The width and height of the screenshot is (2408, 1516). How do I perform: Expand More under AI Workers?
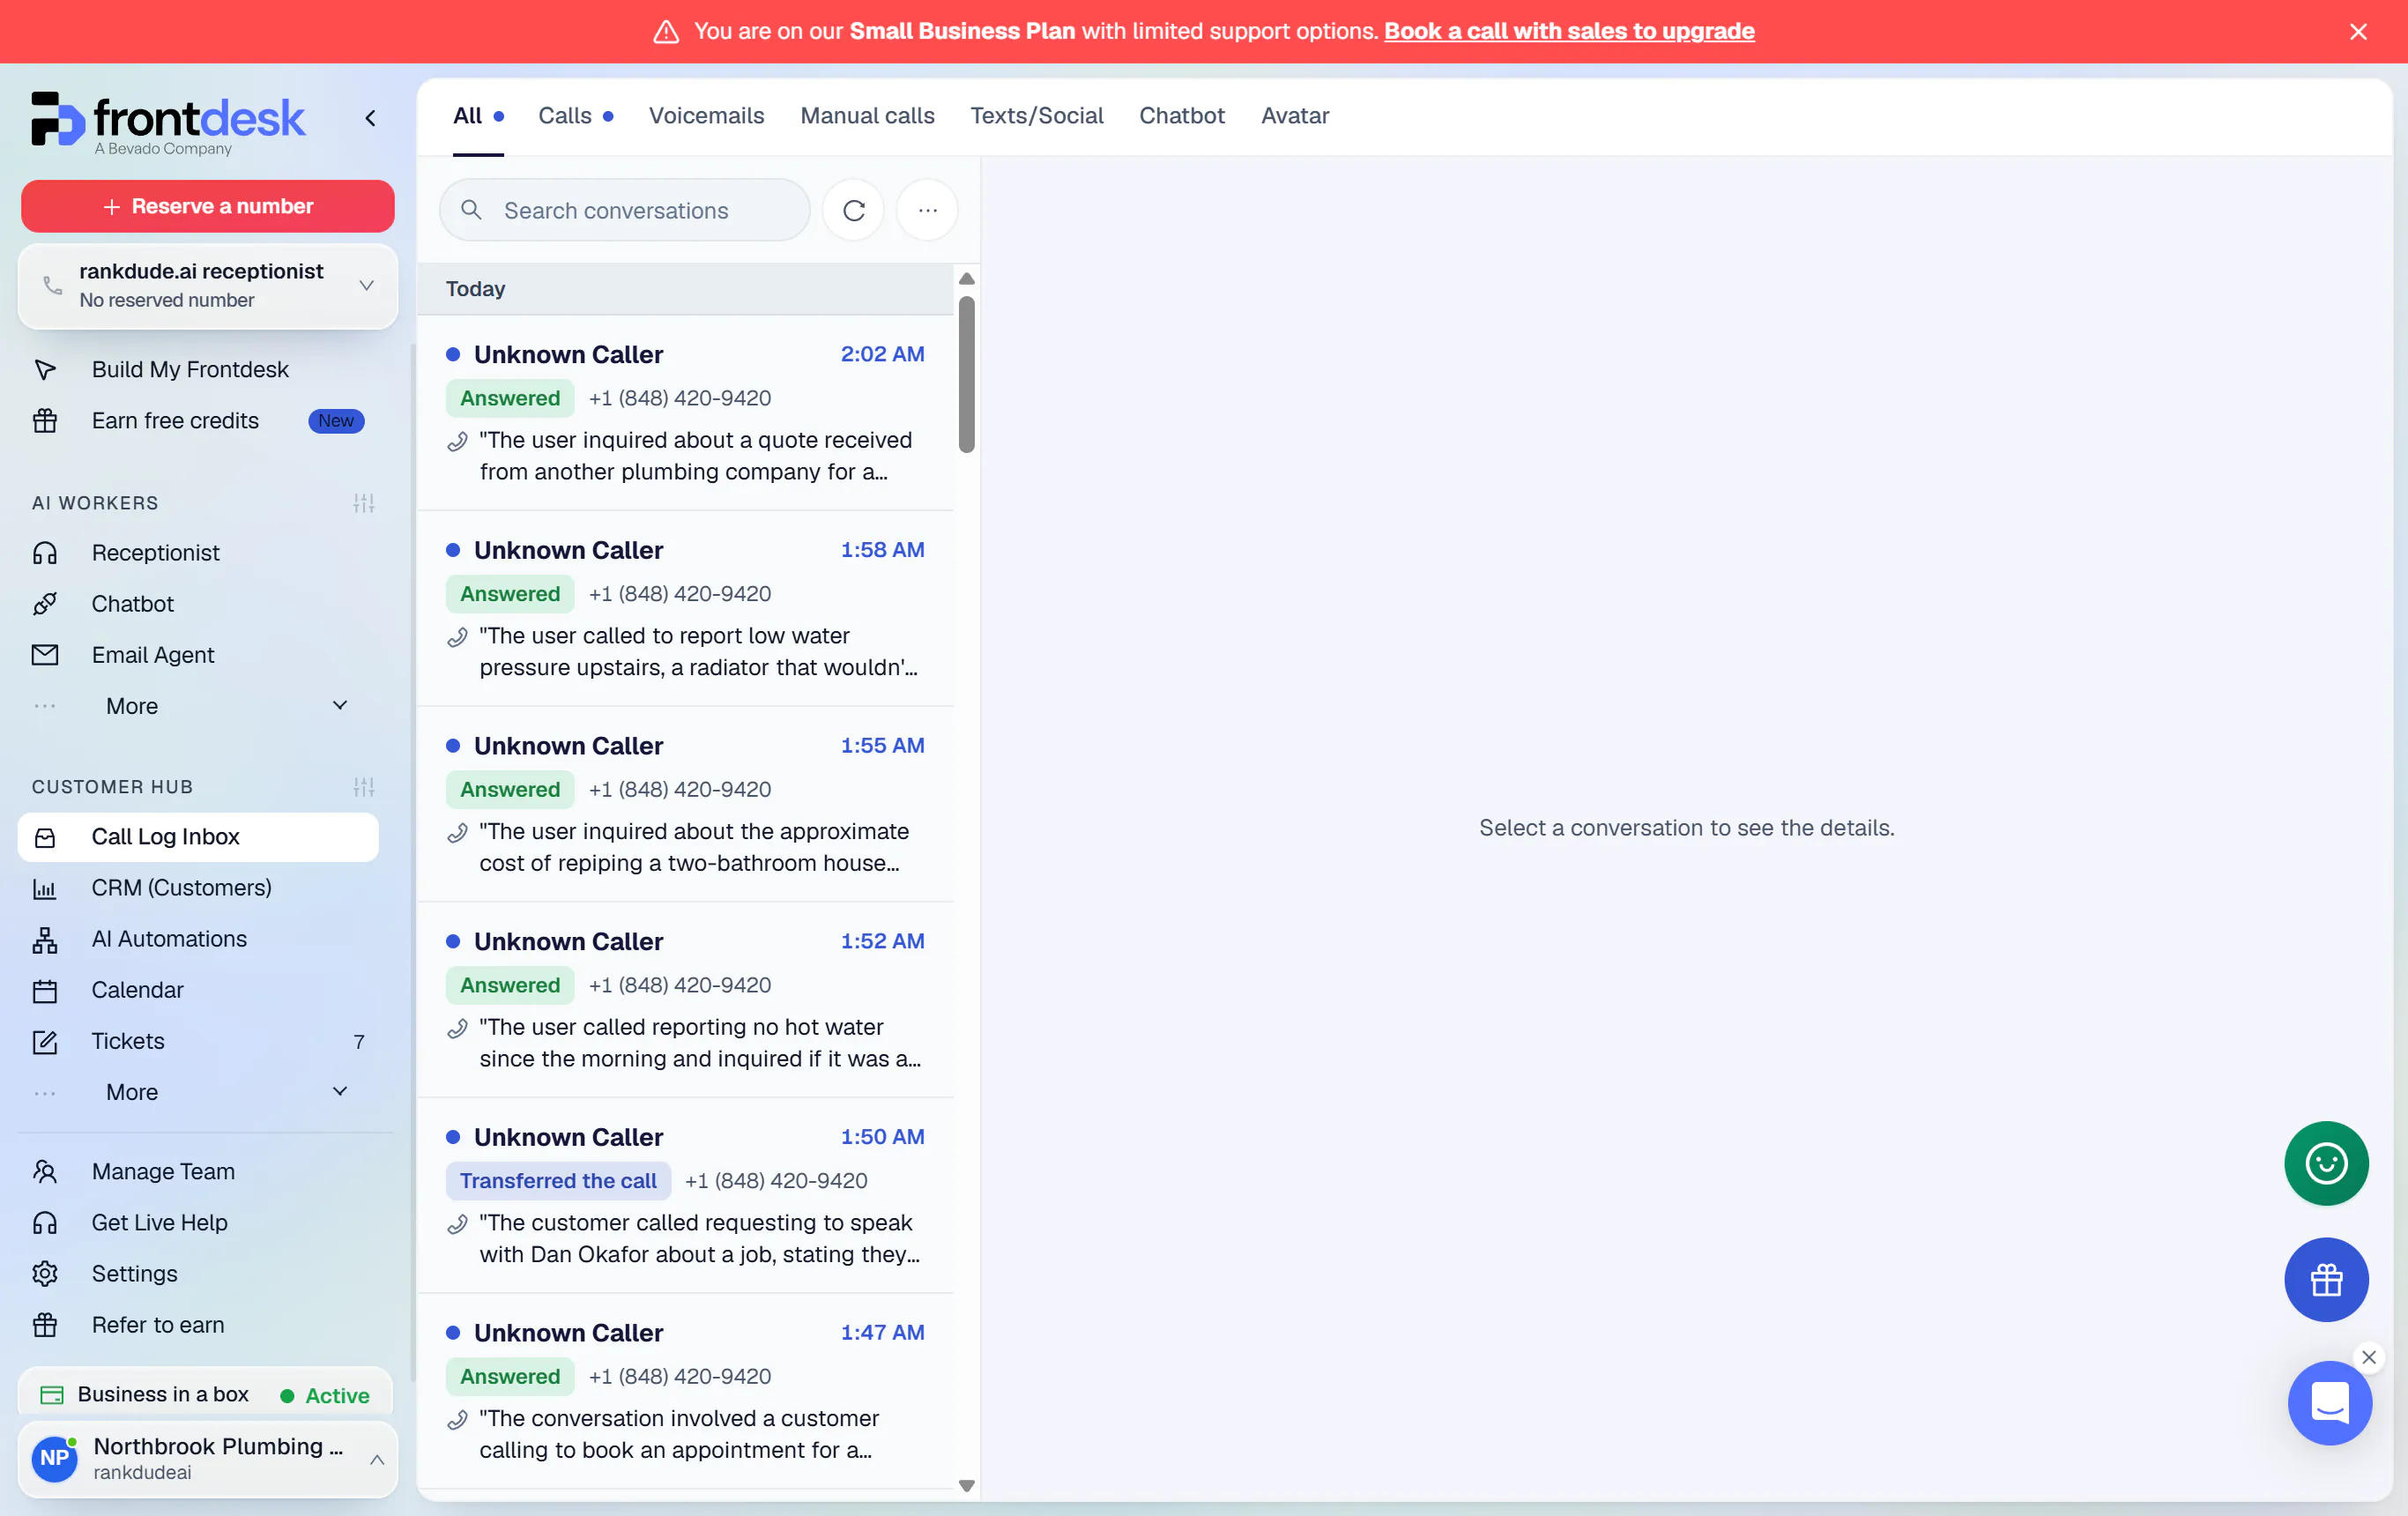[197, 706]
